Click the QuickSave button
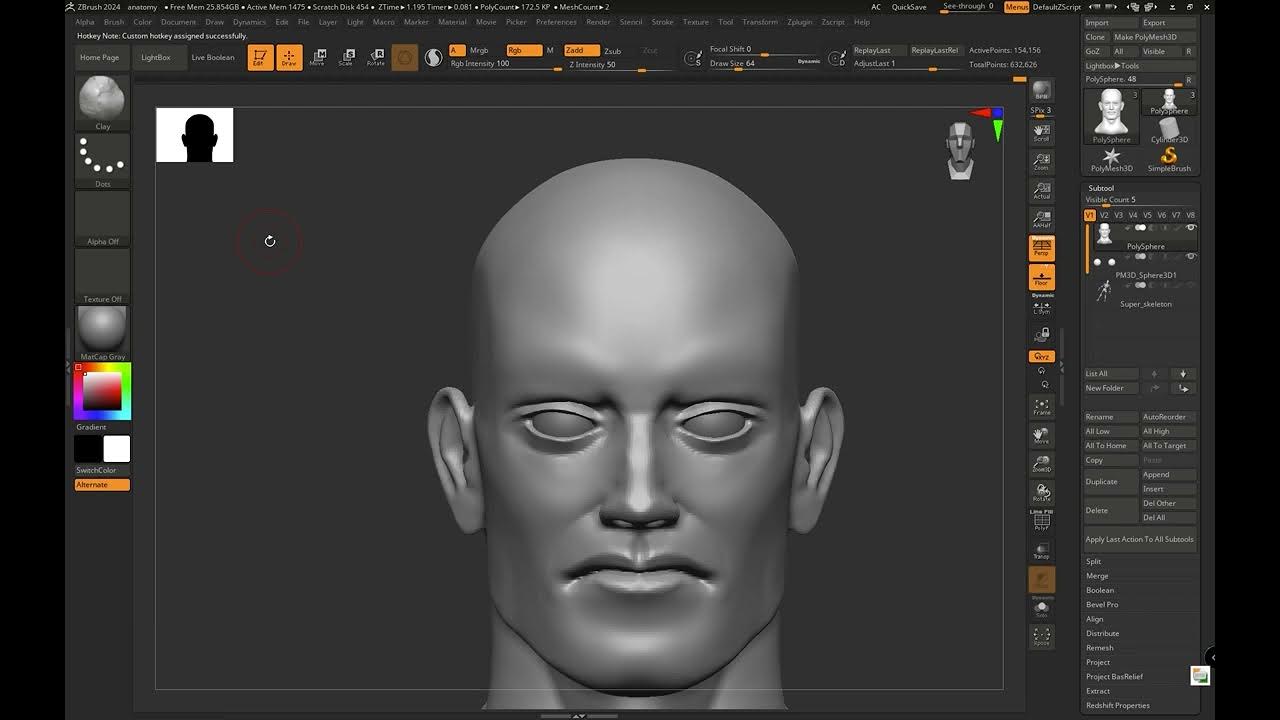This screenshot has height=720, width=1280. coord(909,7)
